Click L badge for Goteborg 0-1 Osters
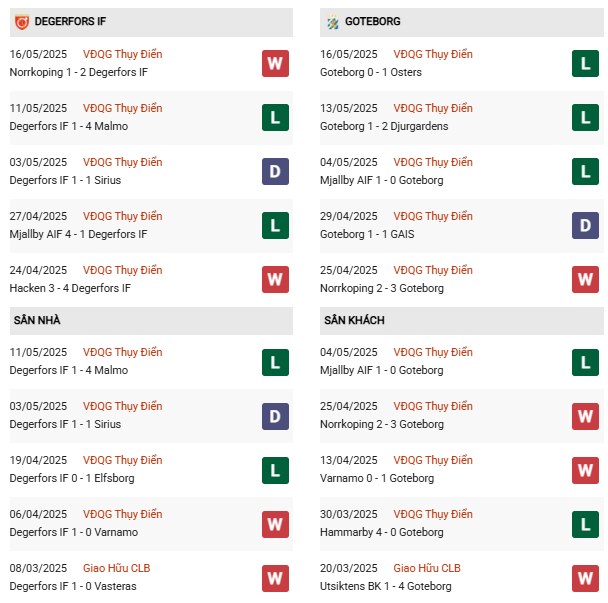Viewport: 608px width, 603px height. tap(585, 64)
